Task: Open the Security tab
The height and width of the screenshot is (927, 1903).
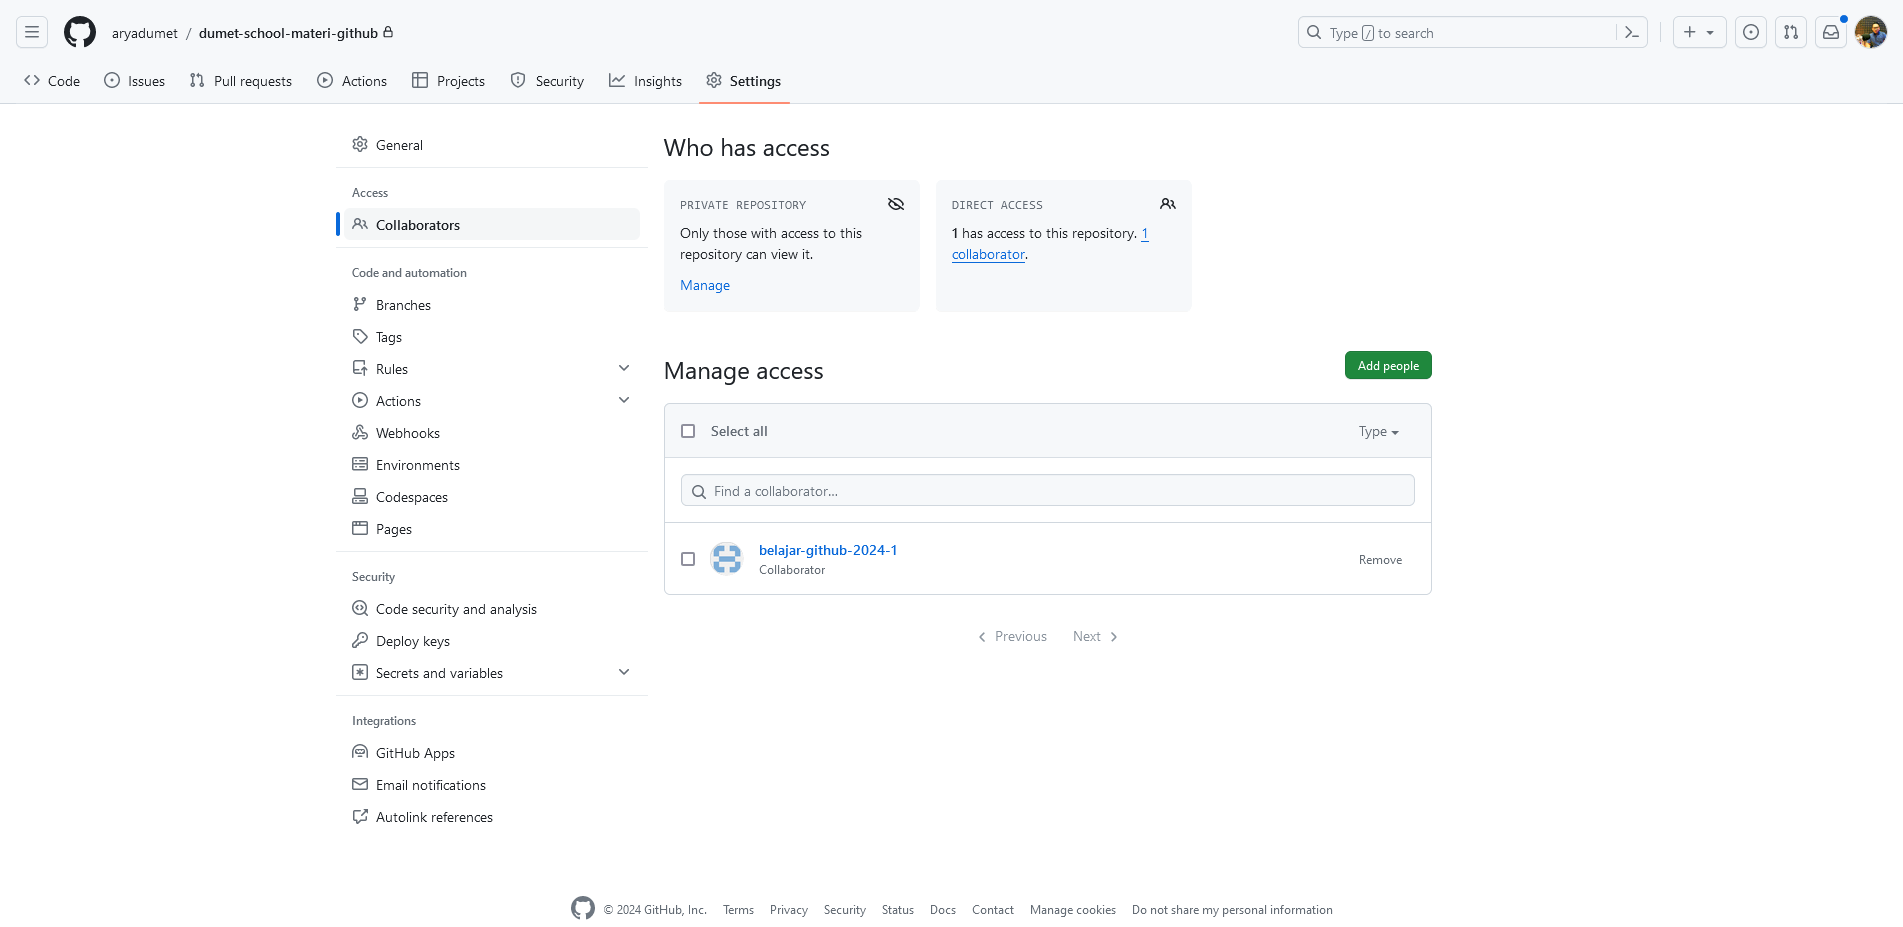Action: 547,81
